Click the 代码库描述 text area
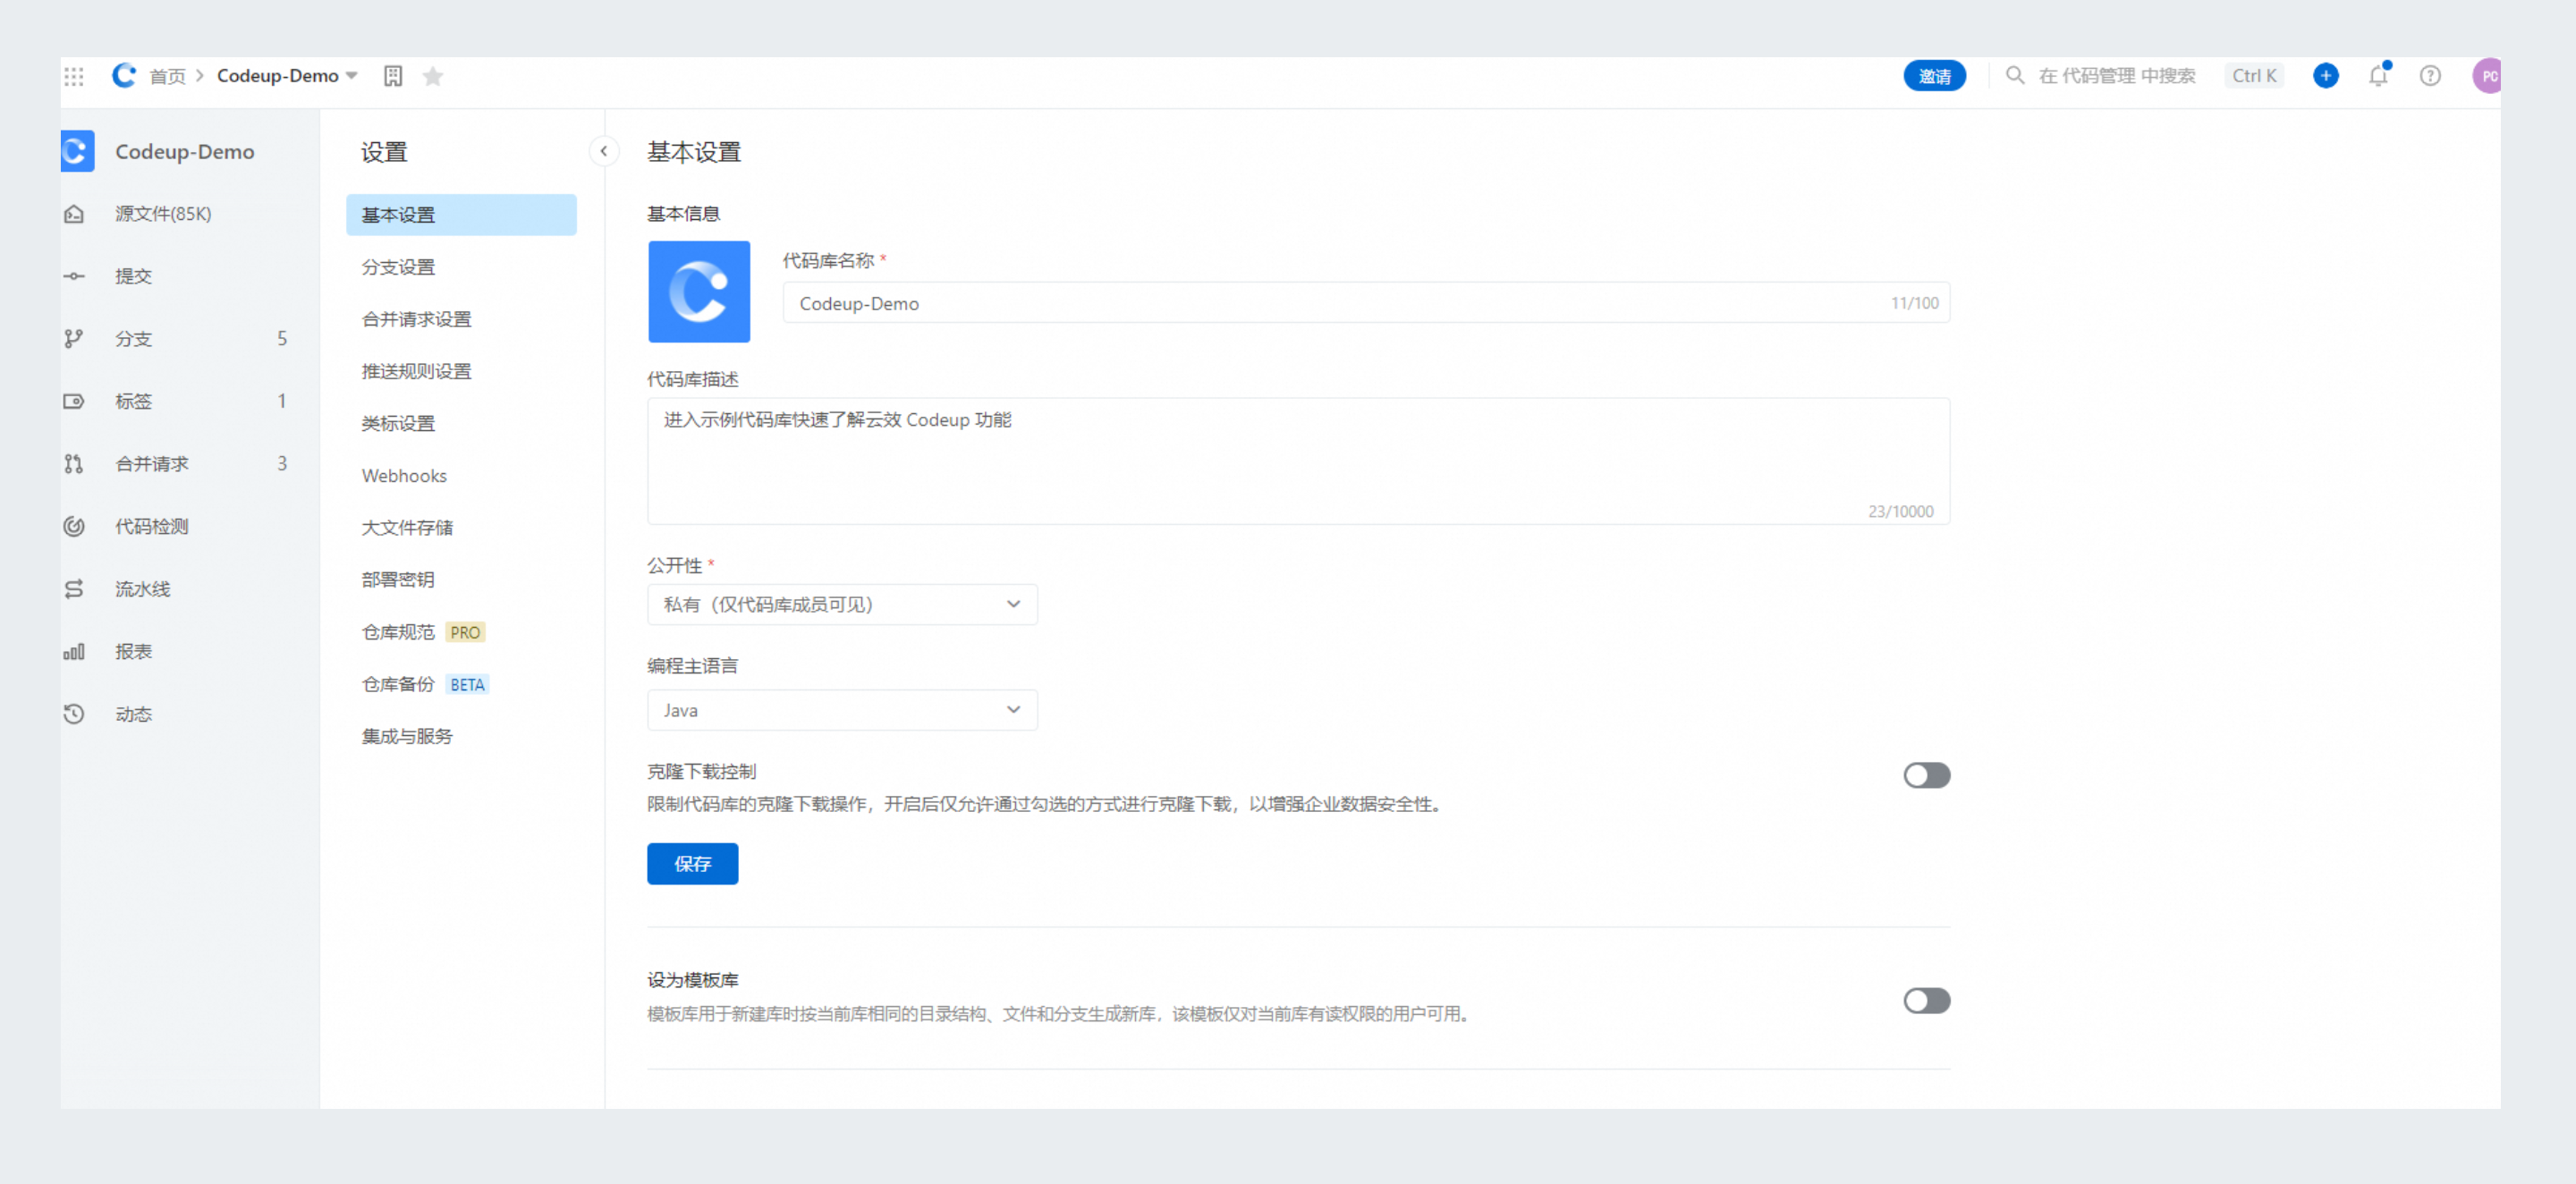Screen dimensions: 2576x1184 click(x=1298, y=461)
